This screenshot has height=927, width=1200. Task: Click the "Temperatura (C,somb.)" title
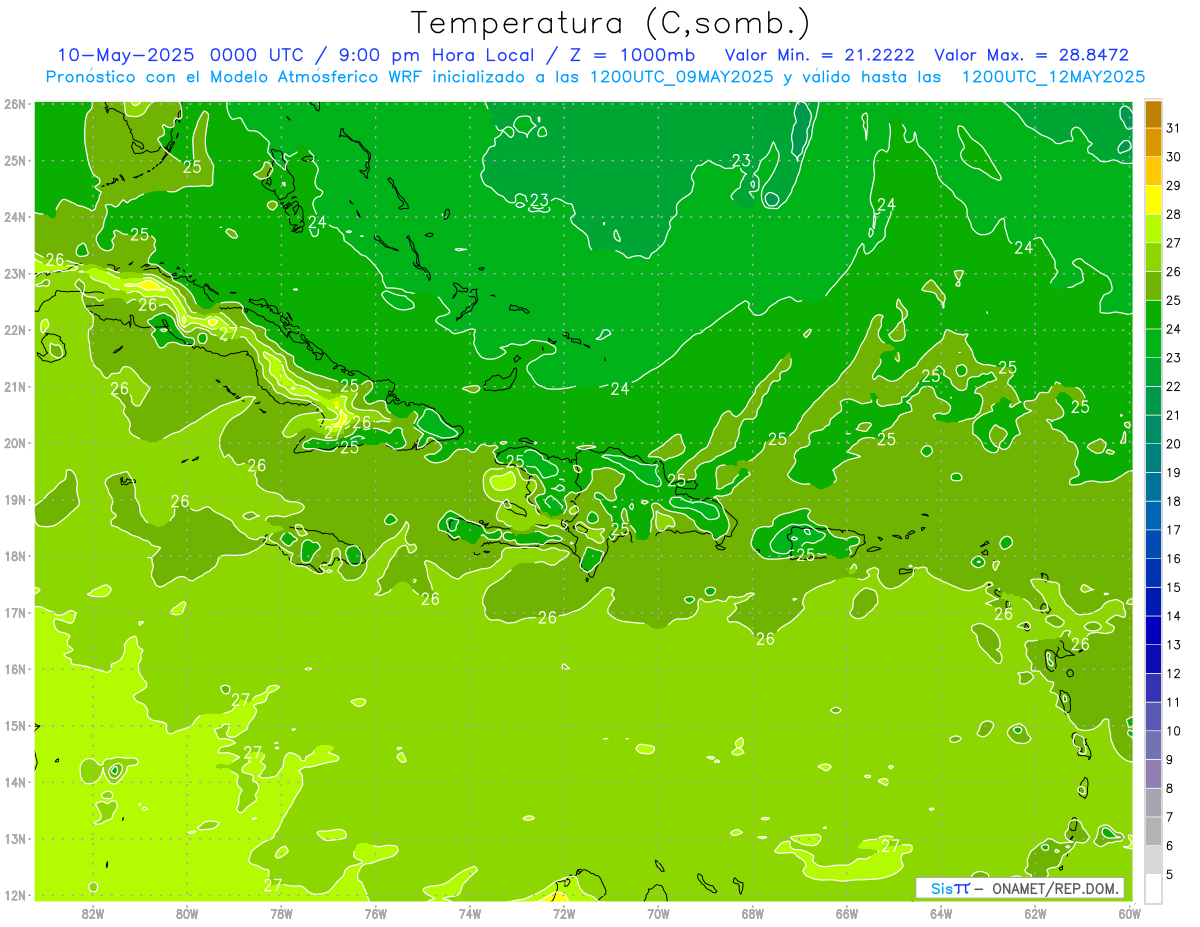(x=611, y=23)
